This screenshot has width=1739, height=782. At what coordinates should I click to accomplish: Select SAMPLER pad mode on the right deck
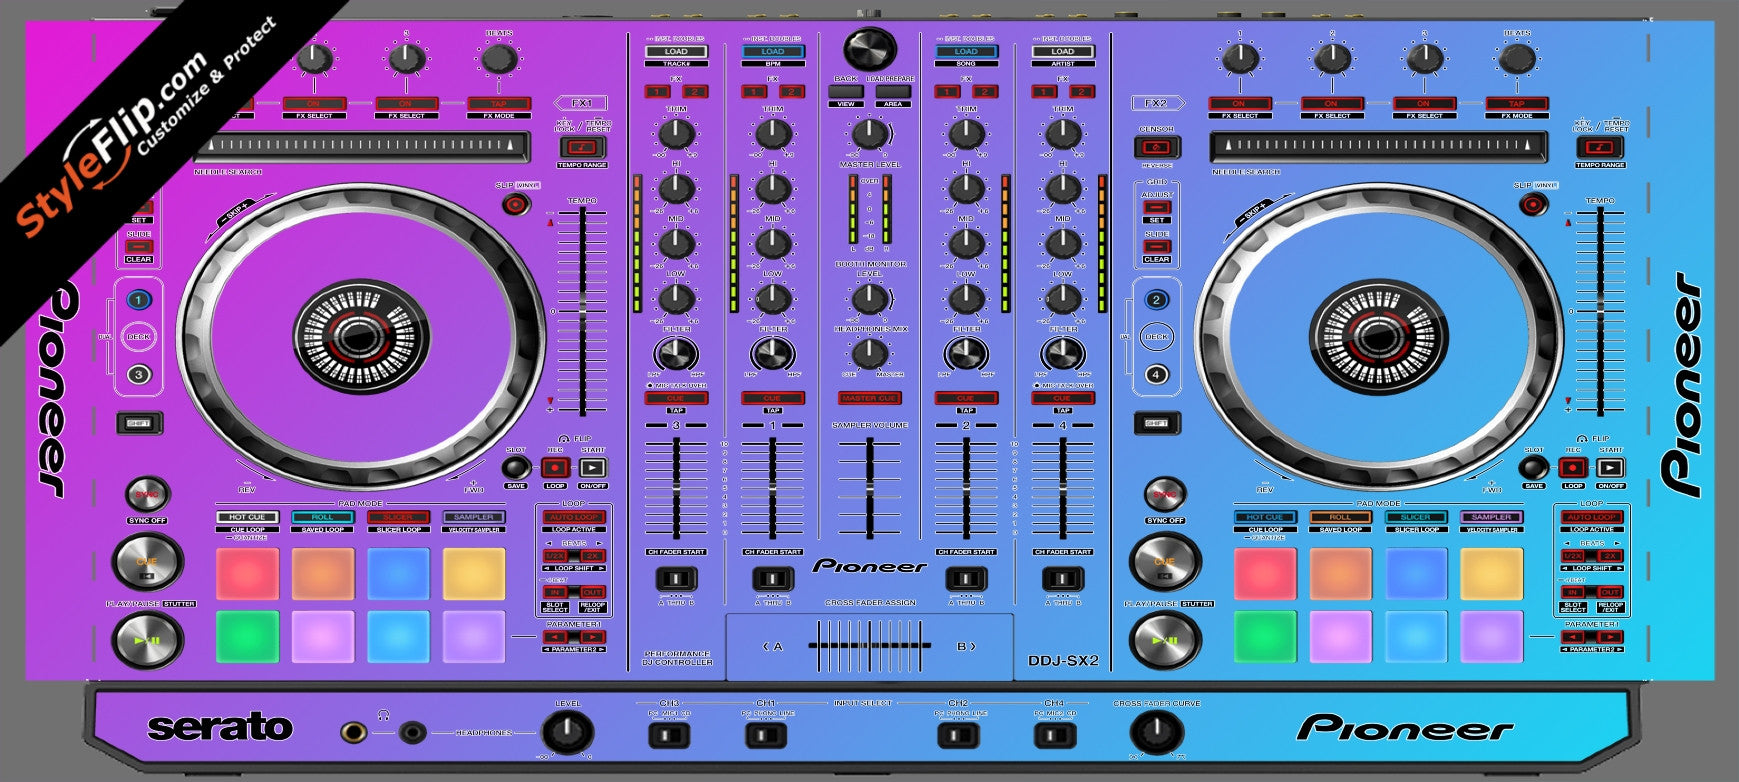1491,517
